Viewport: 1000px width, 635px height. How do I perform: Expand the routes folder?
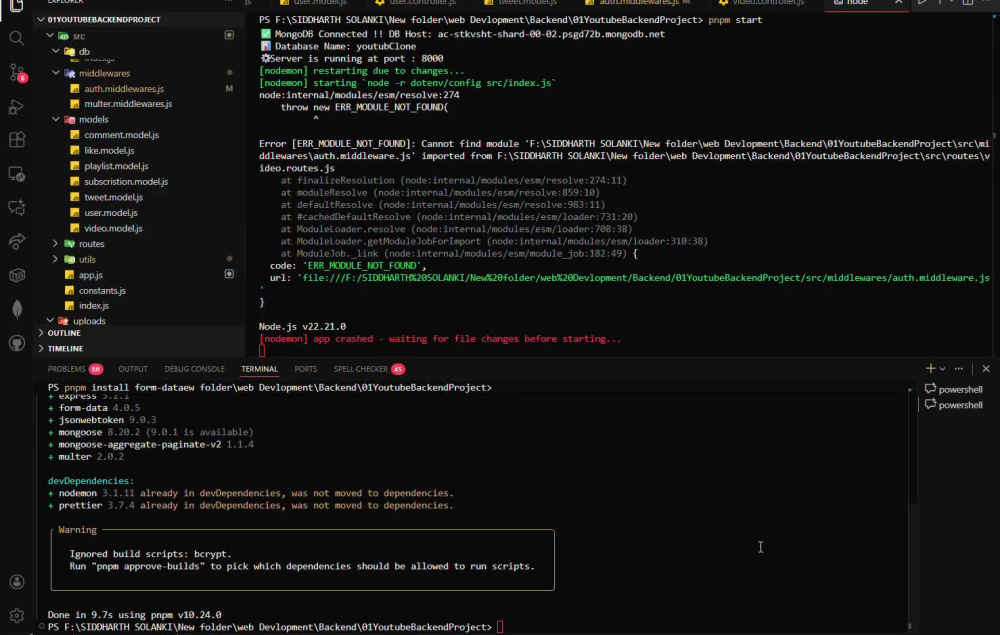[x=55, y=244]
